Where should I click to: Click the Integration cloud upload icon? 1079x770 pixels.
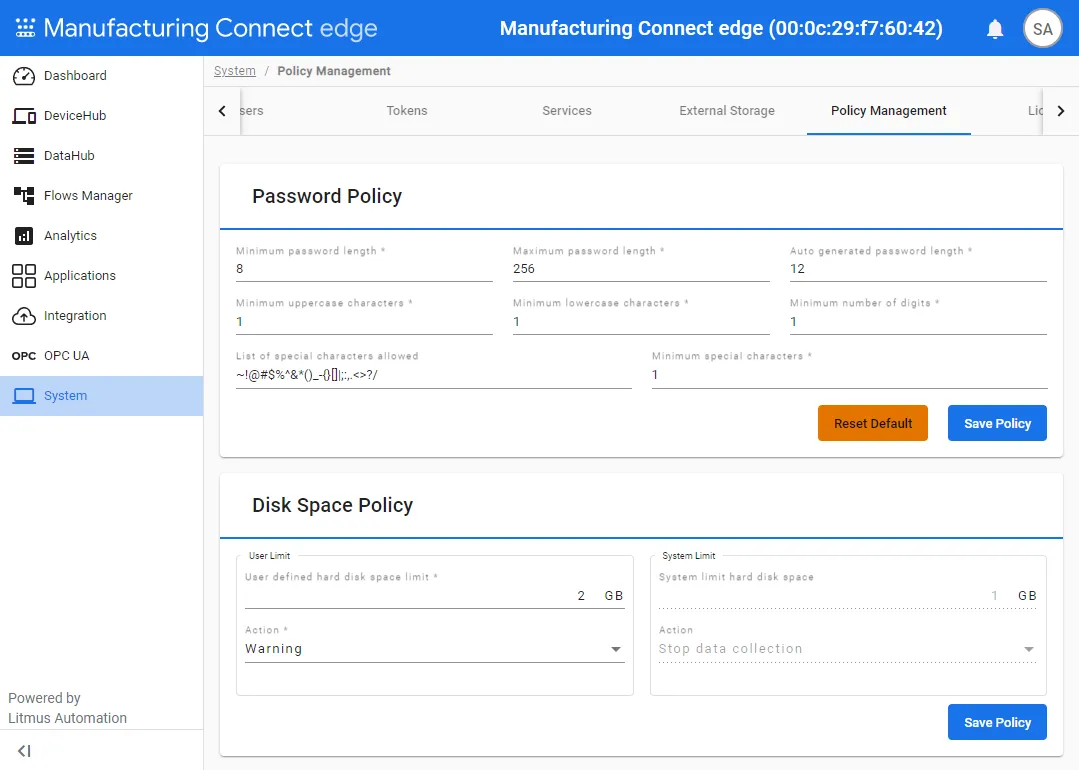pos(24,316)
